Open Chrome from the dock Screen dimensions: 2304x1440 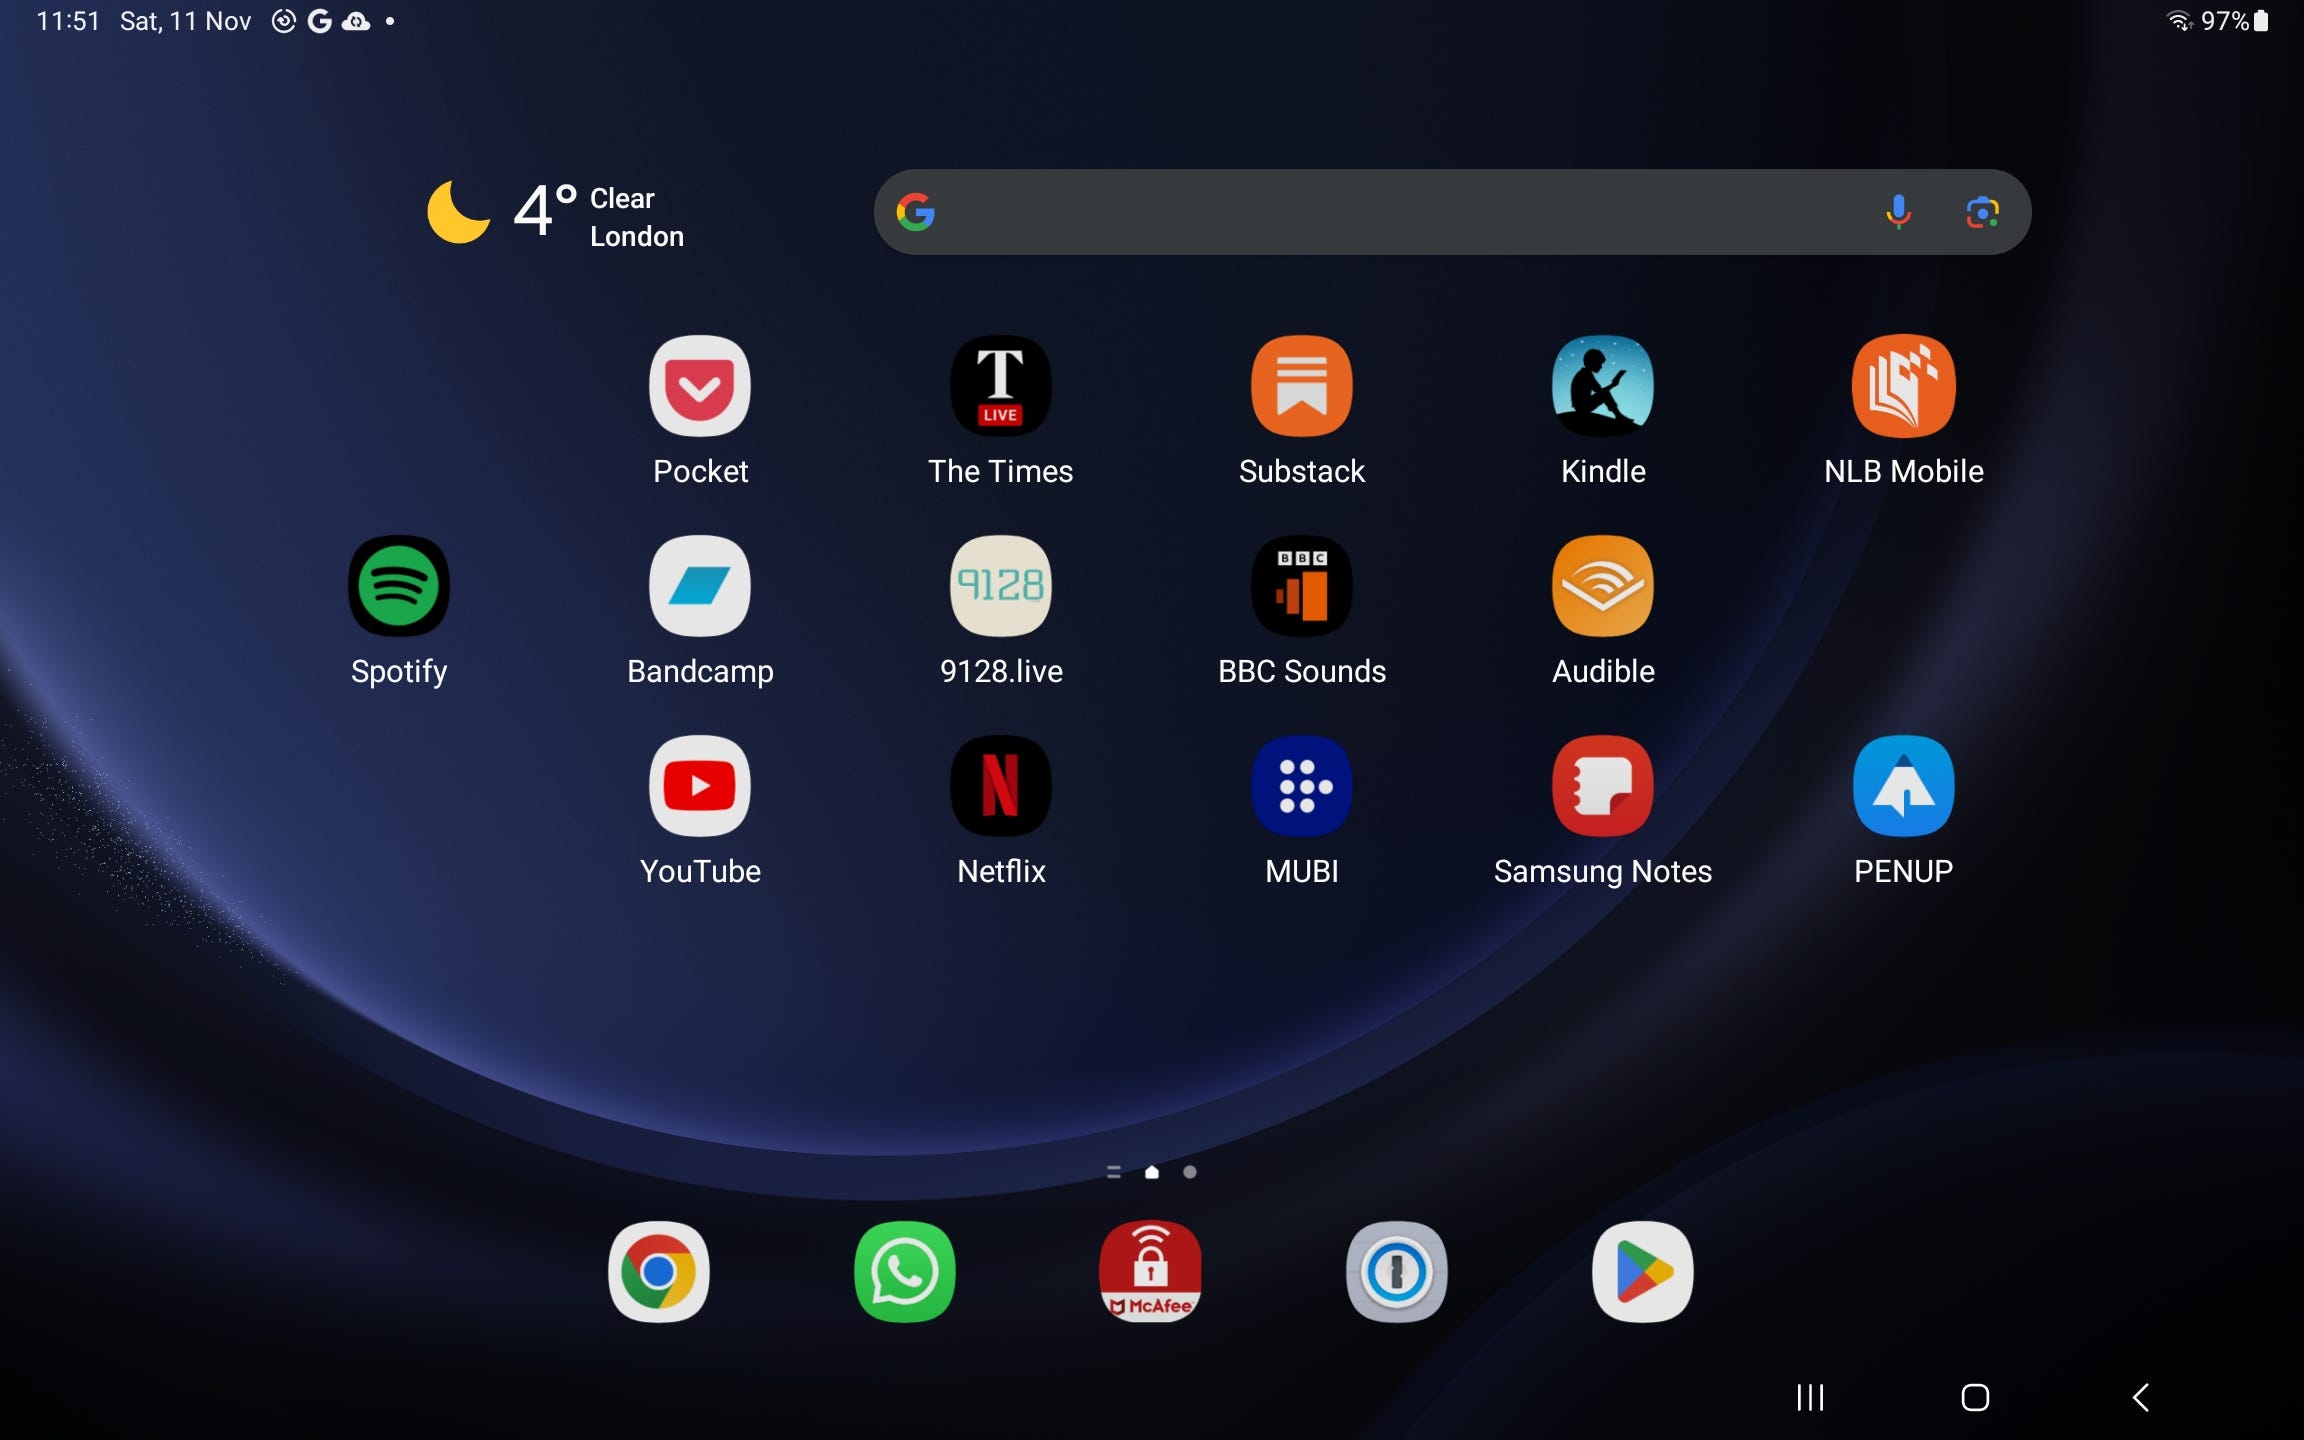coord(658,1272)
